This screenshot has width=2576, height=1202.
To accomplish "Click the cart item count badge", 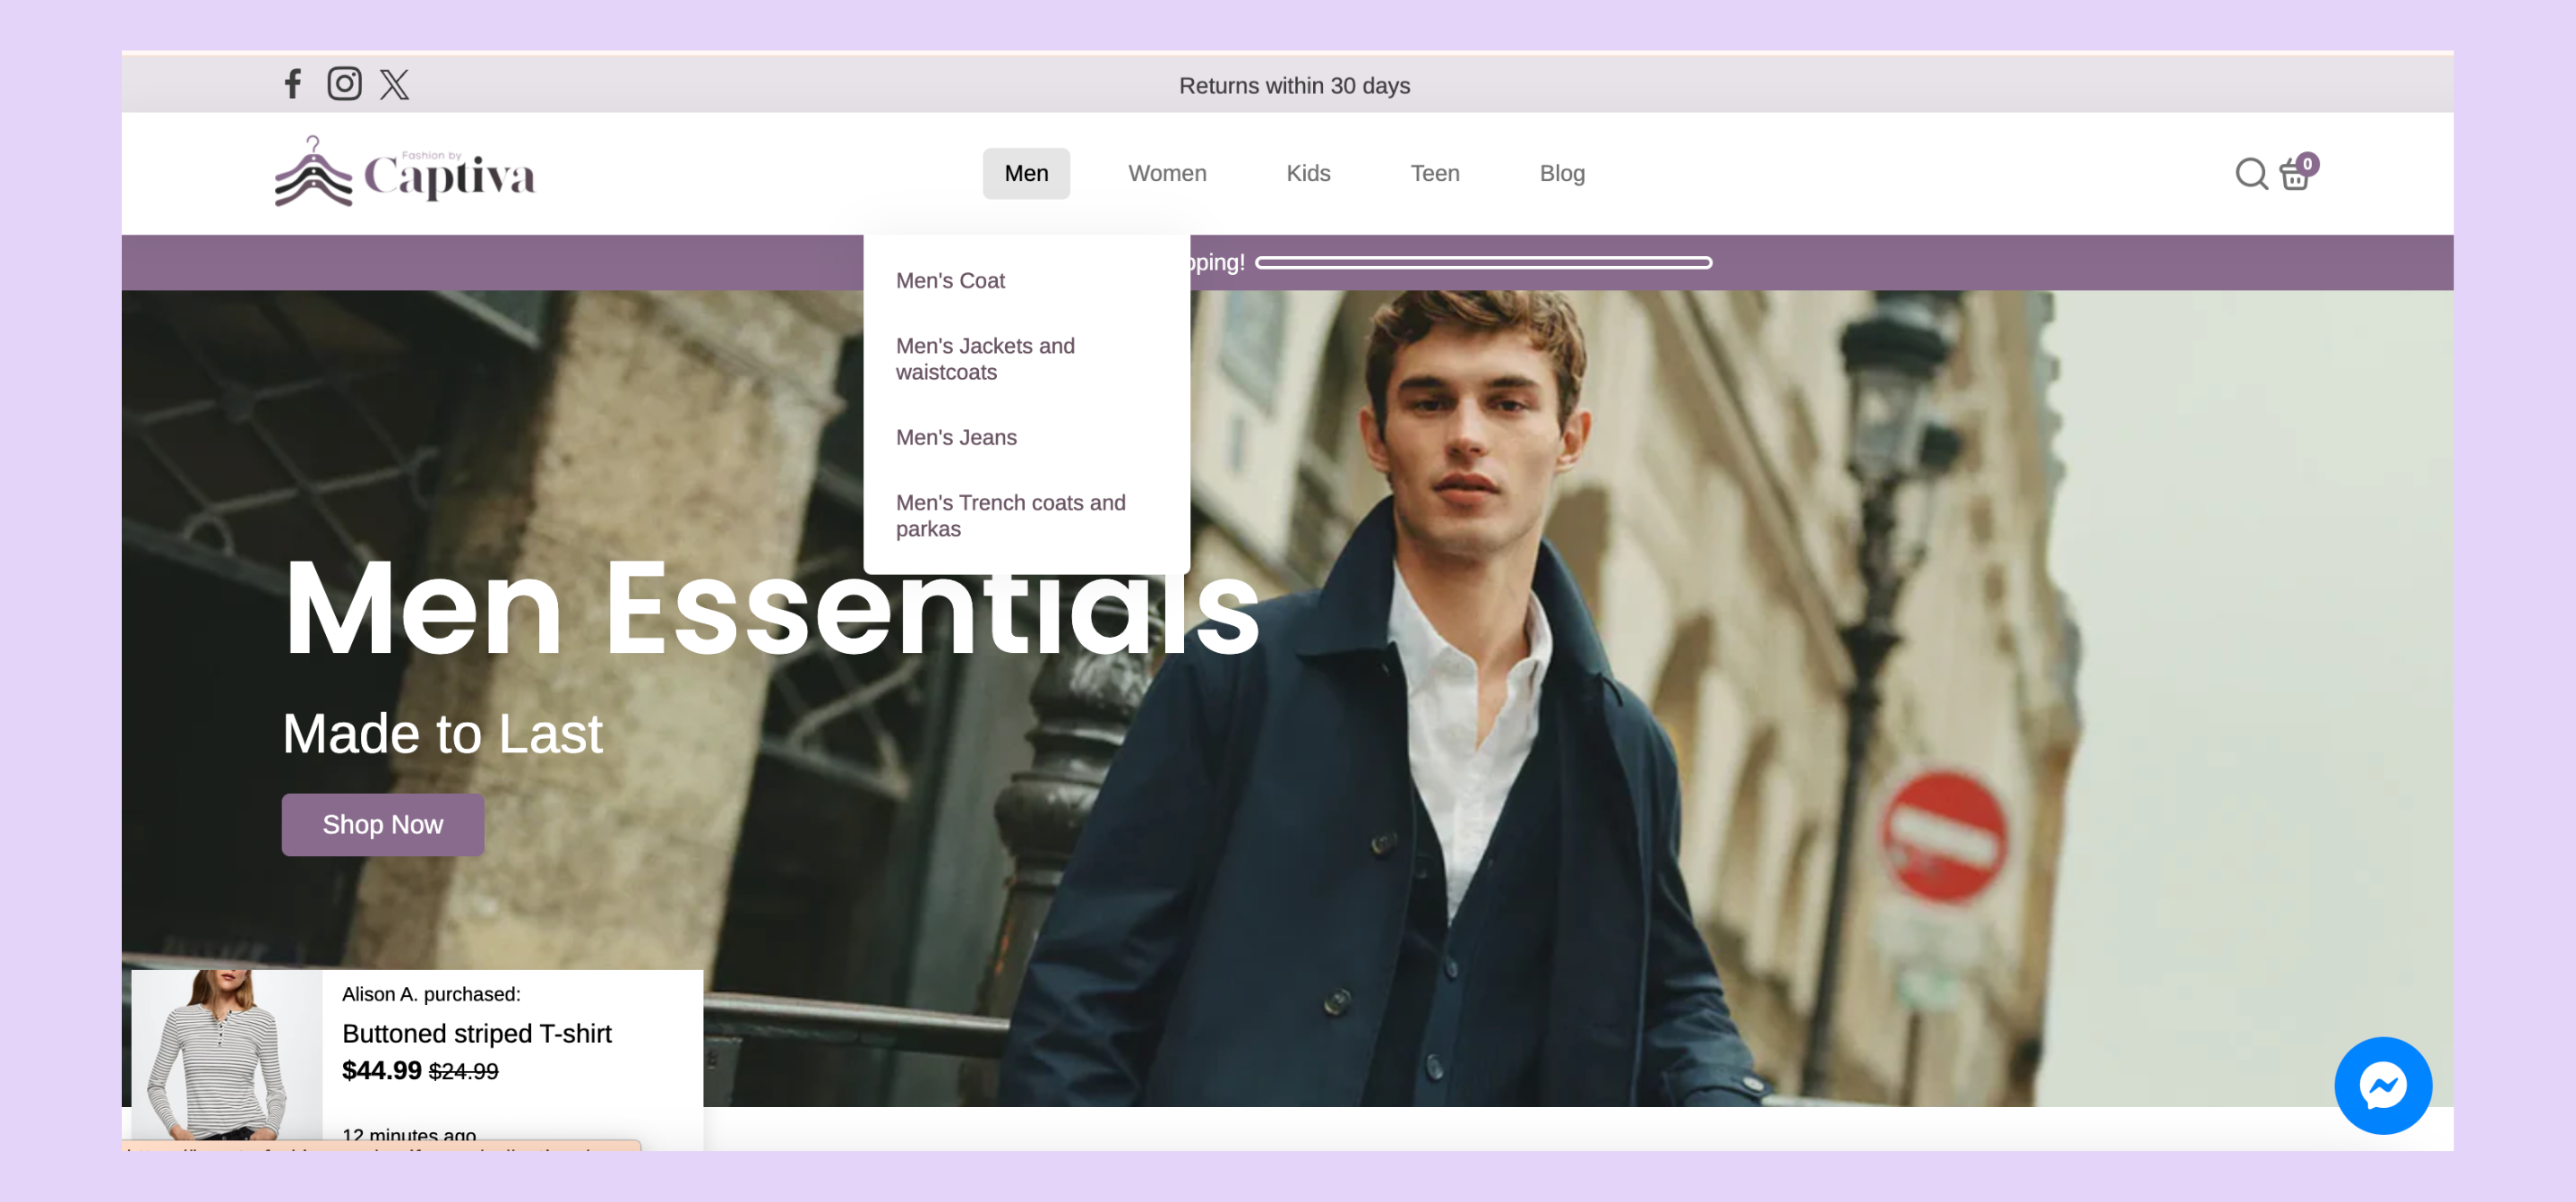I will pos(2307,163).
